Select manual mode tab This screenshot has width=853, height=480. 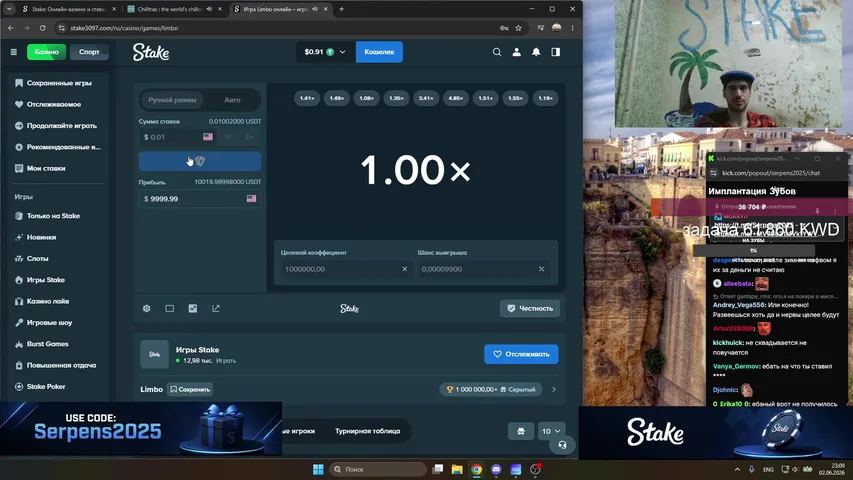(172, 100)
